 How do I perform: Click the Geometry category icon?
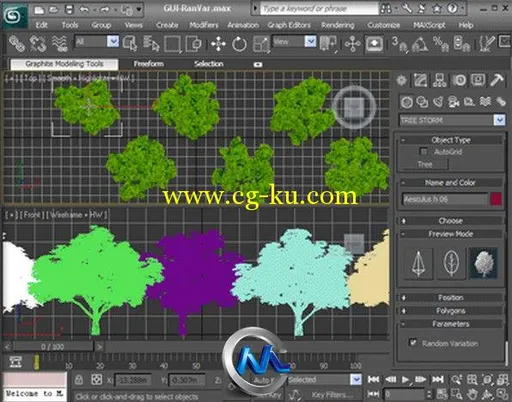406,102
